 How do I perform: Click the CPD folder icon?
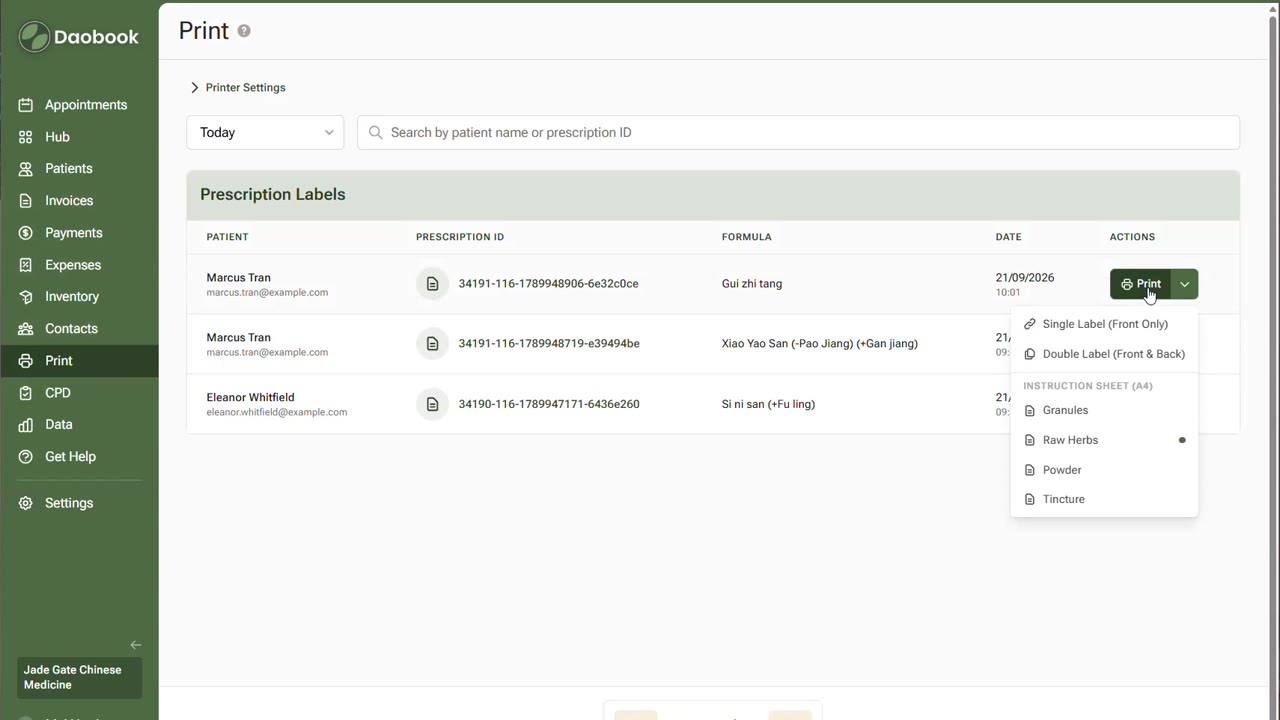point(26,393)
